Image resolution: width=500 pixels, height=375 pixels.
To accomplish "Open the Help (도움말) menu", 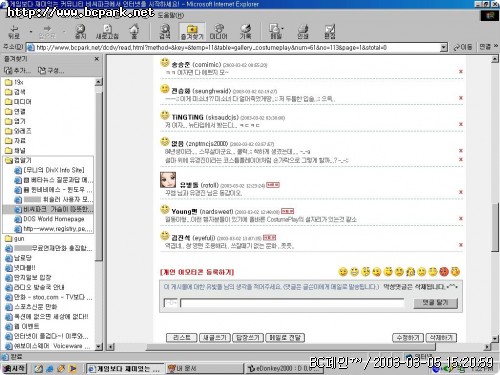I will coord(170,15).
